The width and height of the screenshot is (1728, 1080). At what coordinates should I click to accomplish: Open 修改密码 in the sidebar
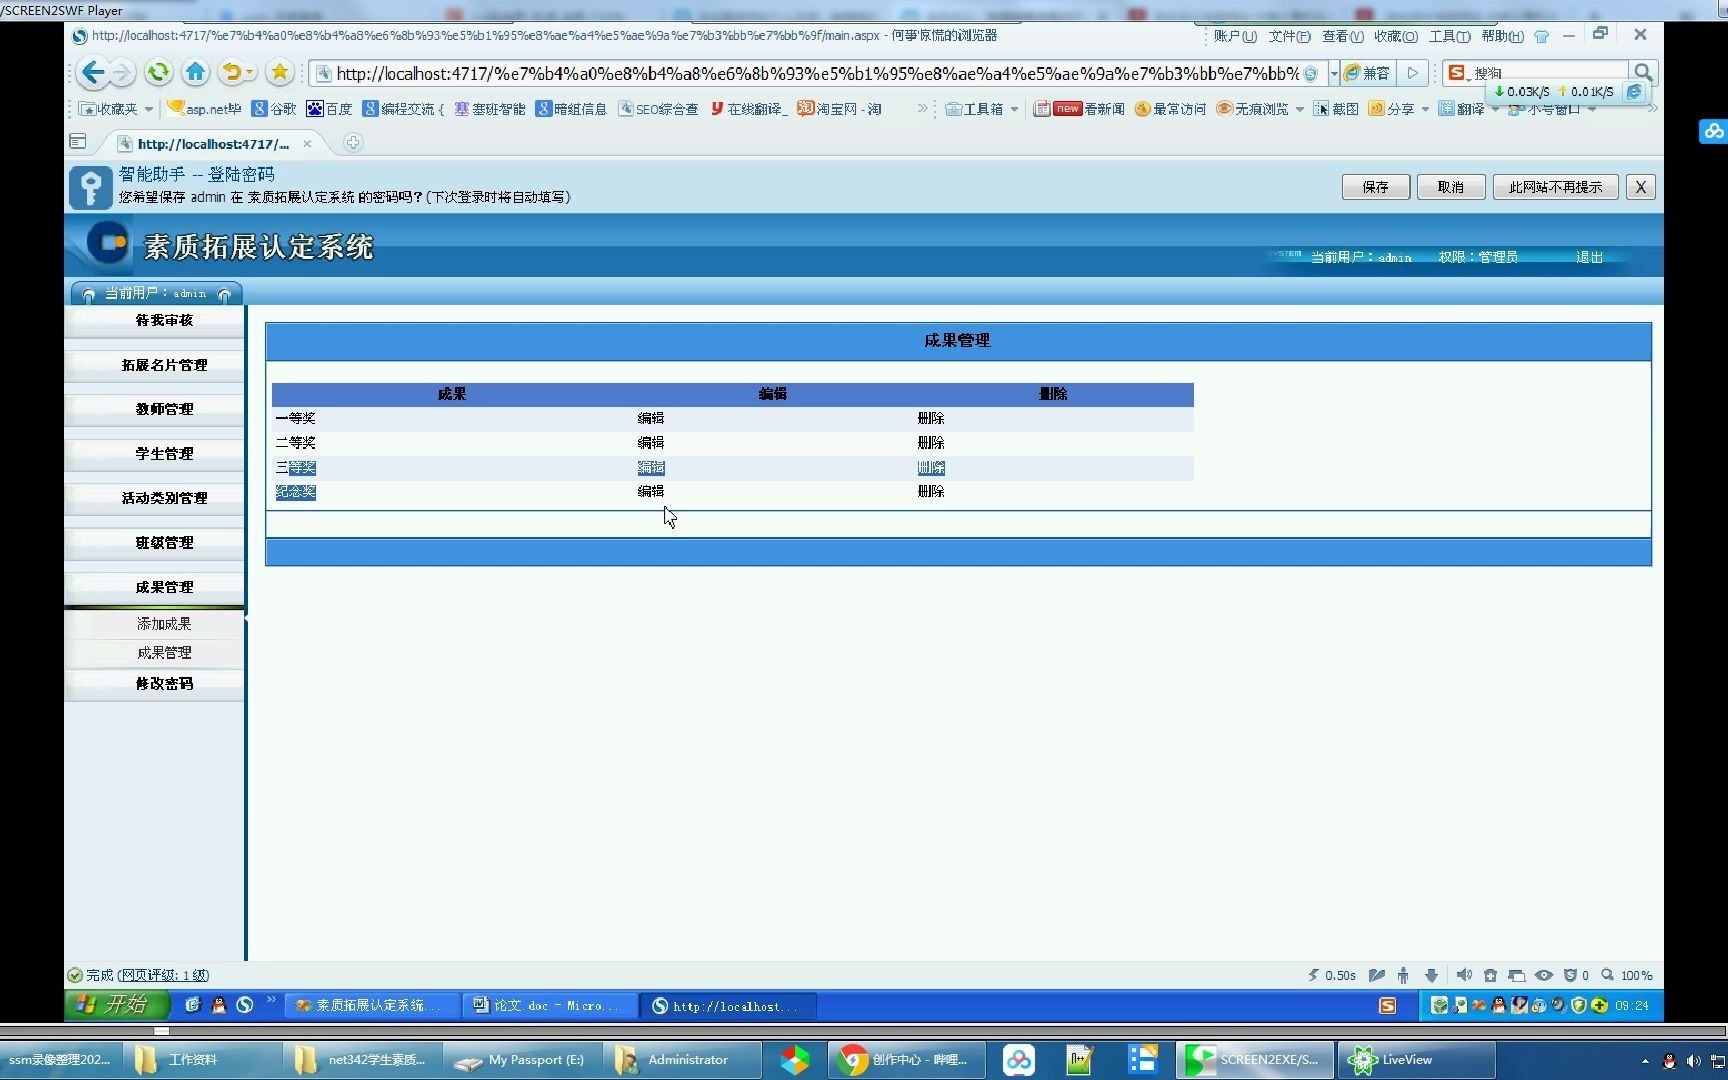(x=164, y=683)
